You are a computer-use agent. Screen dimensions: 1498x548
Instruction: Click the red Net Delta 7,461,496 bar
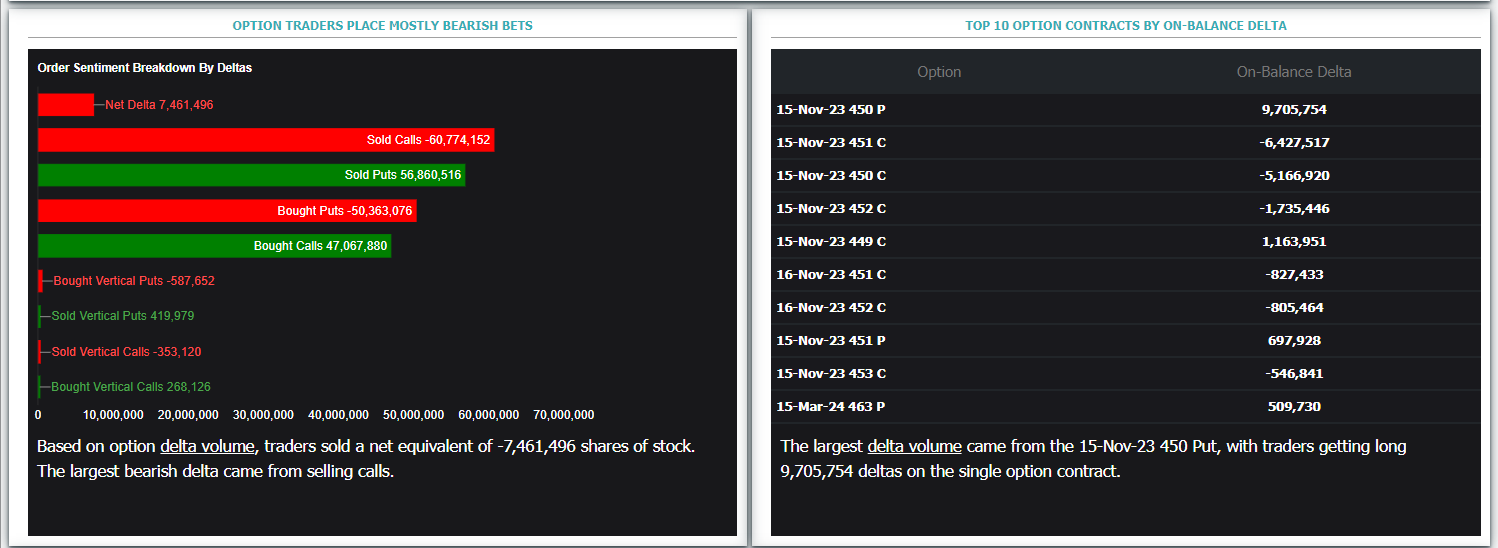[x=66, y=104]
